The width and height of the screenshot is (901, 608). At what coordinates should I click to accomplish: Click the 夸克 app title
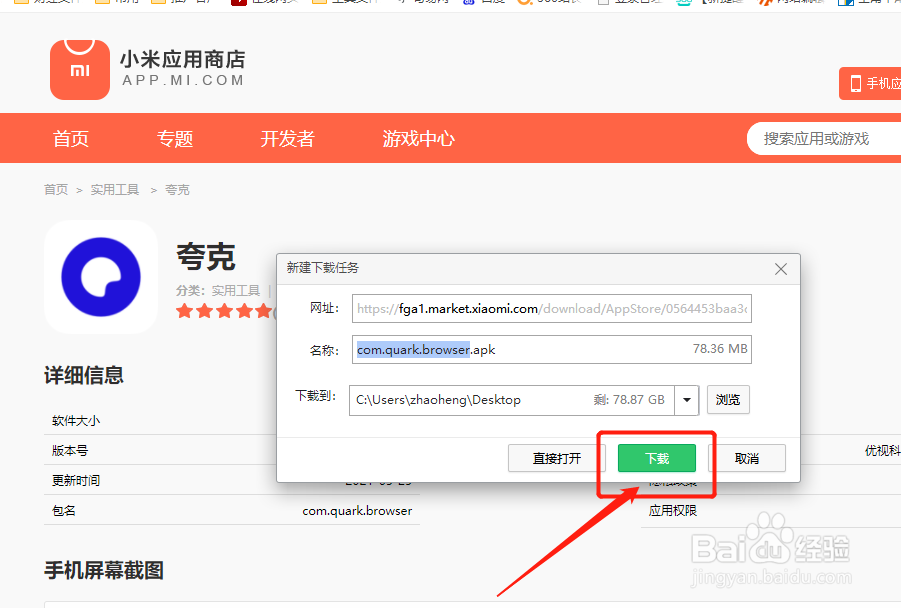[206, 256]
